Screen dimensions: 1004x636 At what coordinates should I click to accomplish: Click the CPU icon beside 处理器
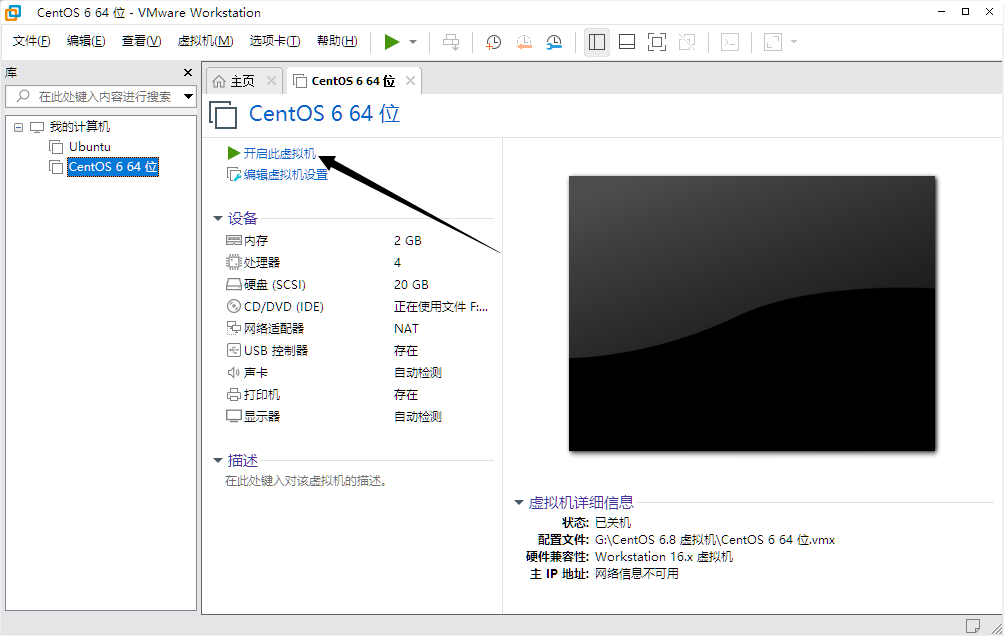click(x=234, y=263)
